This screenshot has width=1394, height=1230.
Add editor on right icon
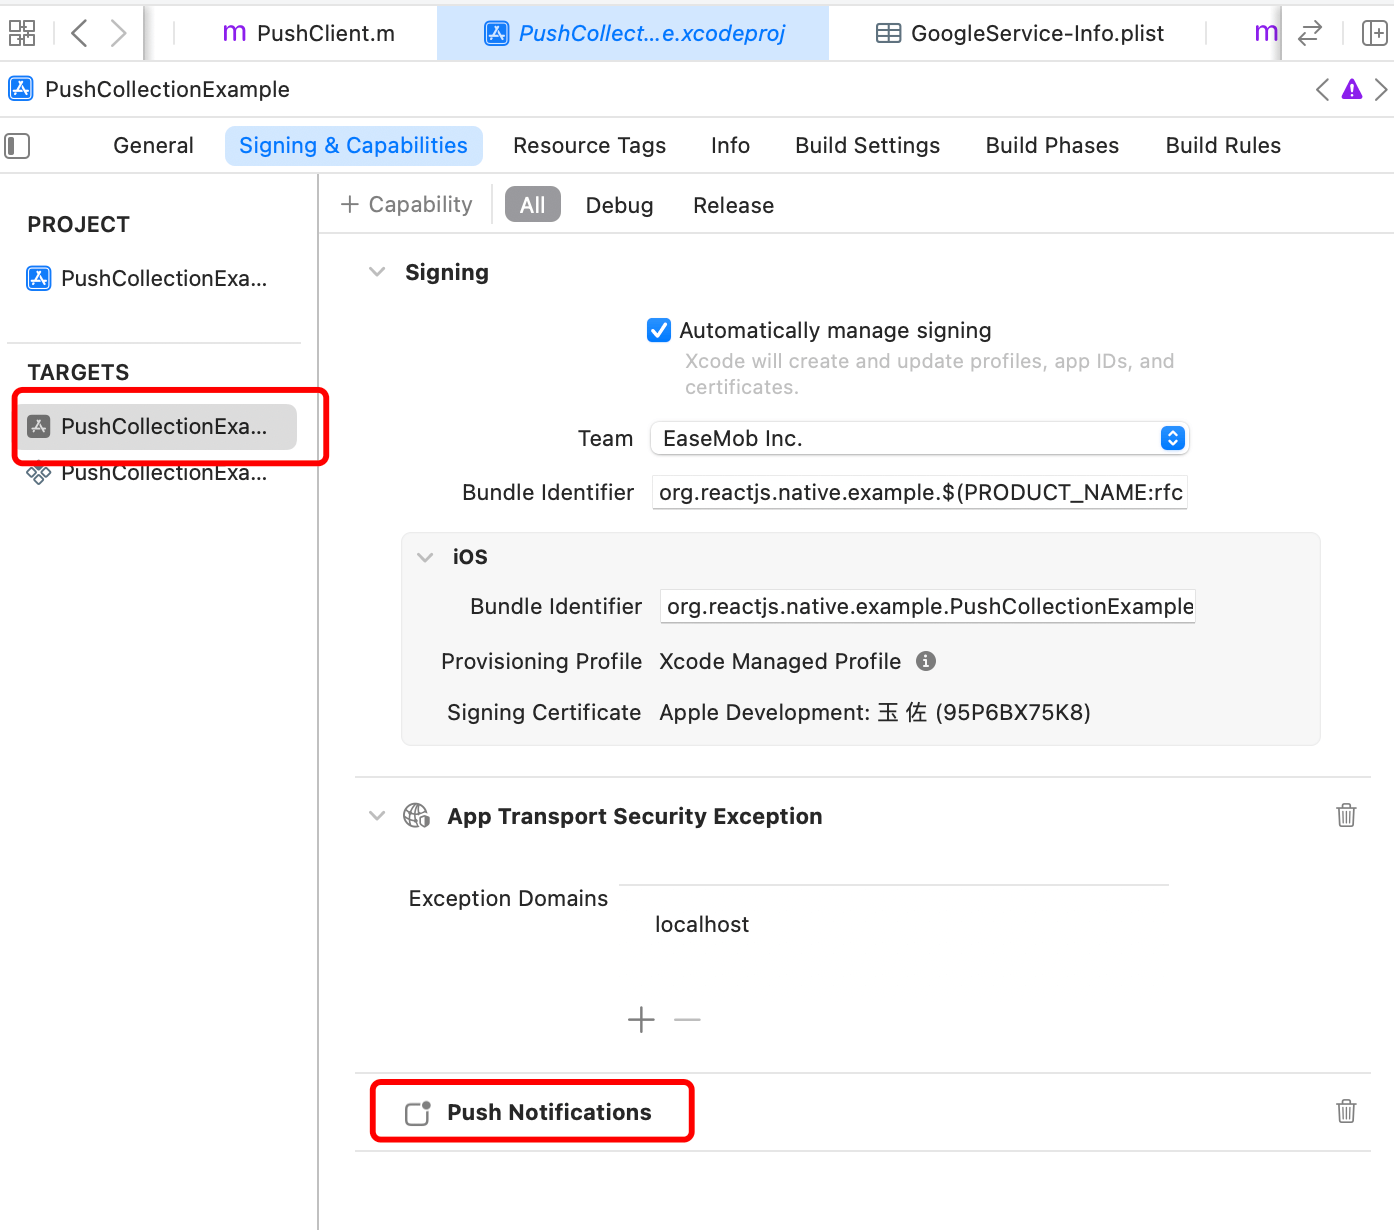click(1374, 33)
